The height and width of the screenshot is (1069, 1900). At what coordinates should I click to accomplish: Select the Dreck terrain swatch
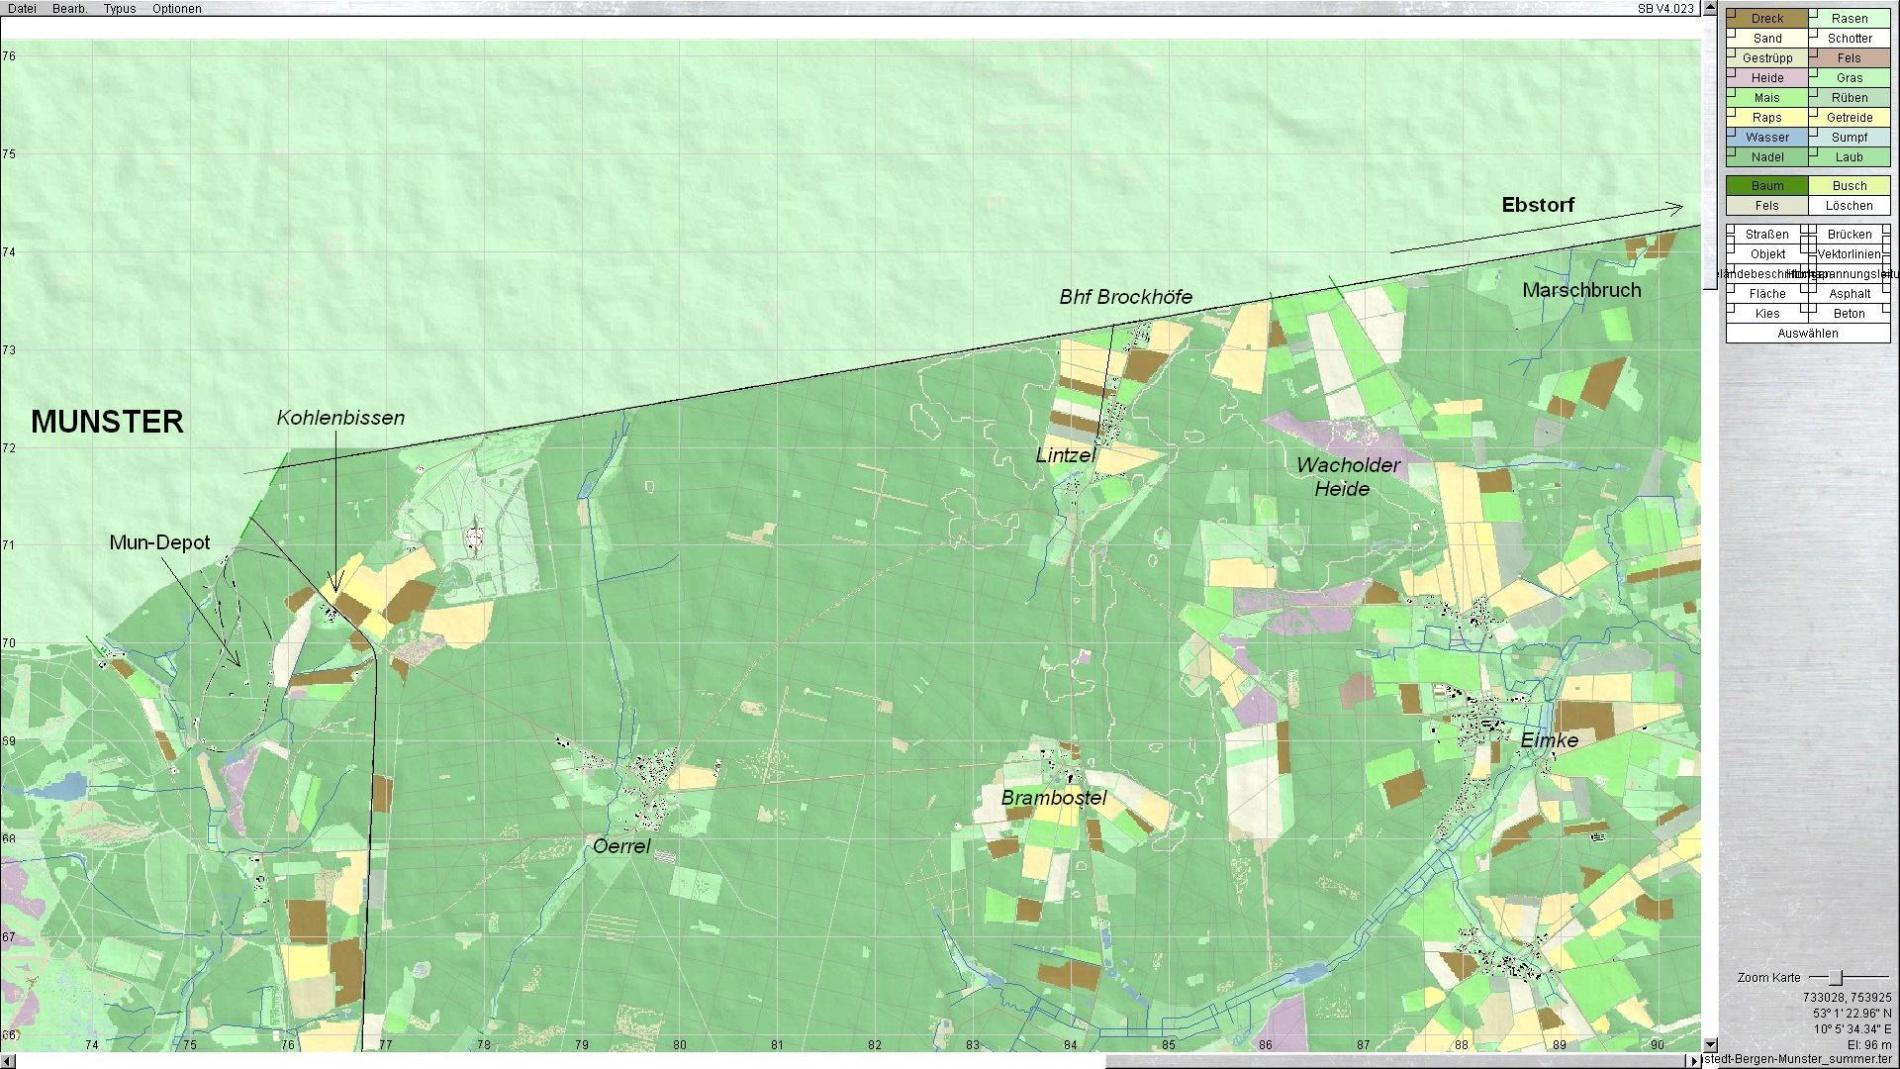[1767, 18]
